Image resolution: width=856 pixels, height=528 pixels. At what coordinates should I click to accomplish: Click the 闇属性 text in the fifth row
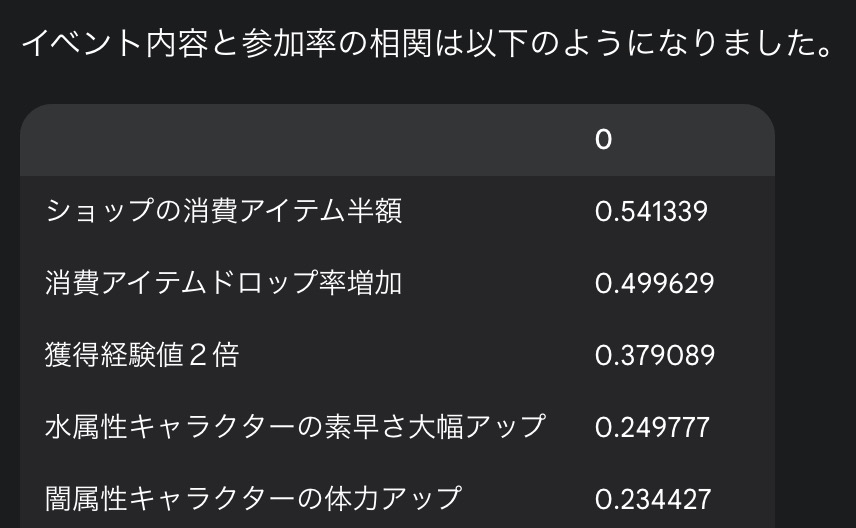[86, 499]
